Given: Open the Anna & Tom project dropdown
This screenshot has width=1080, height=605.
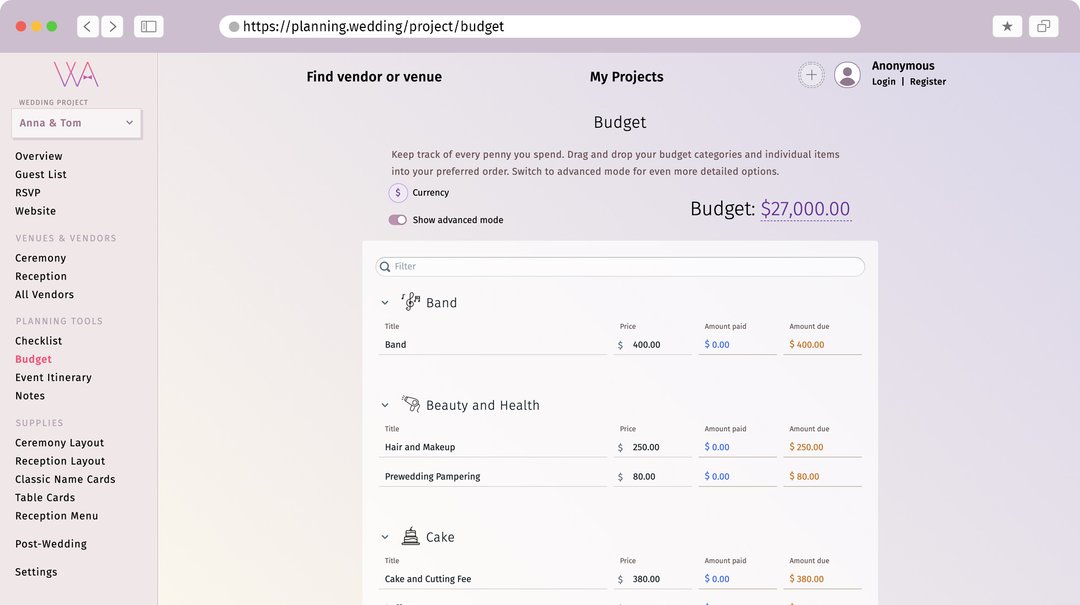Looking at the screenshot, I should (x=77, y=121).
